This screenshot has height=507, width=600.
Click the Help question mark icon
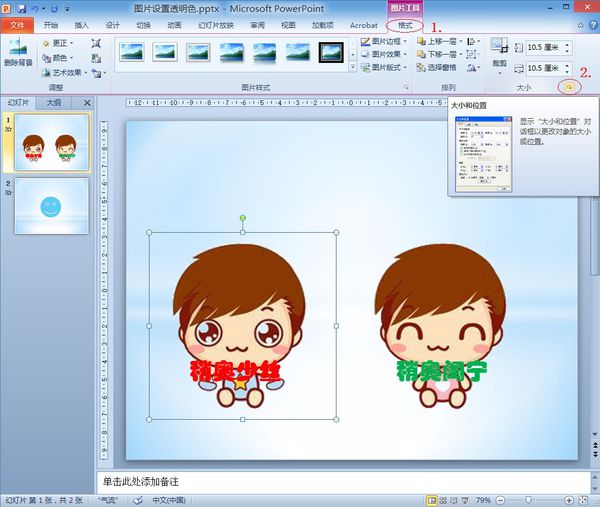[593, 25]
